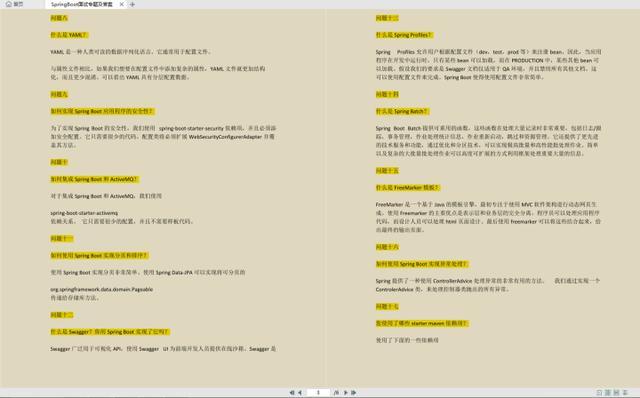
Task: Click the highlighted heading about Spring Boot security
Action: point(102,111)
